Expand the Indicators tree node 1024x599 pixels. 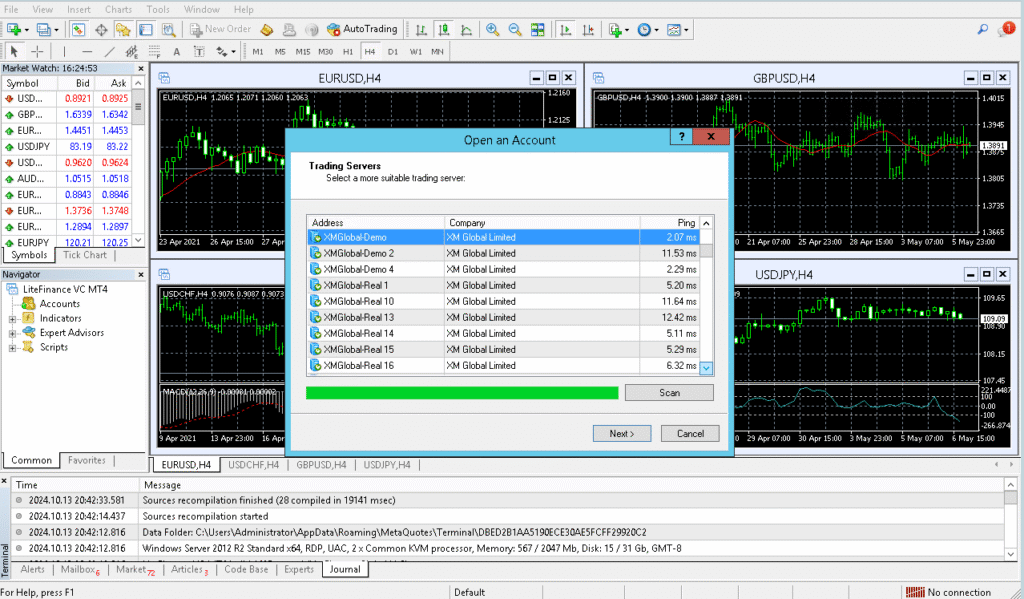[x=12, y=319]
